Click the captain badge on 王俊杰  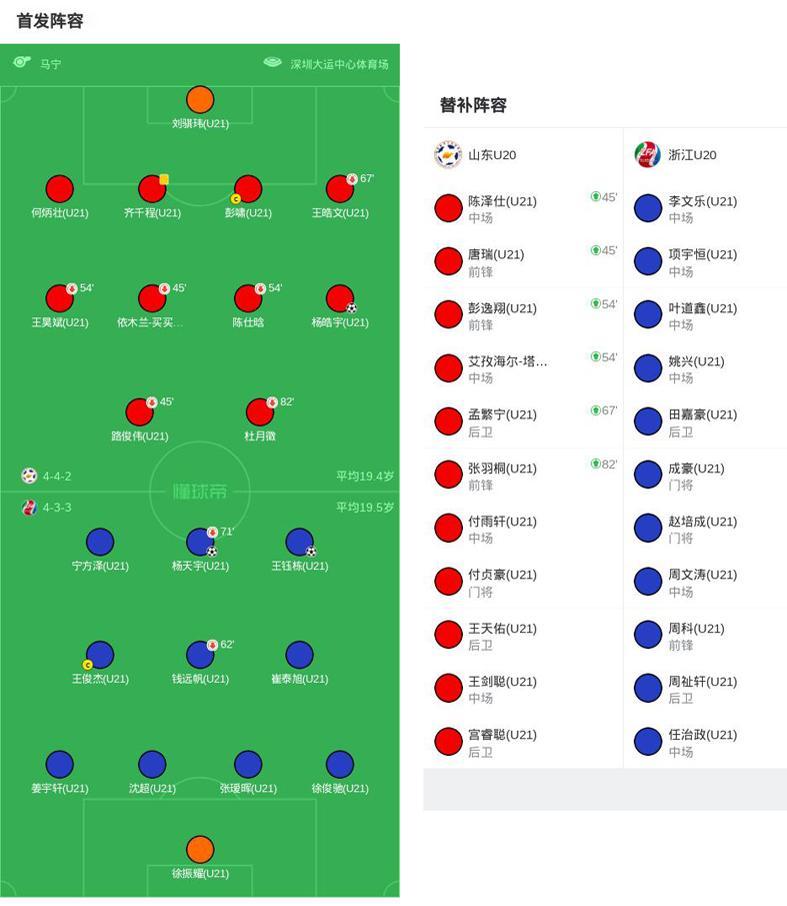(87, 665)
